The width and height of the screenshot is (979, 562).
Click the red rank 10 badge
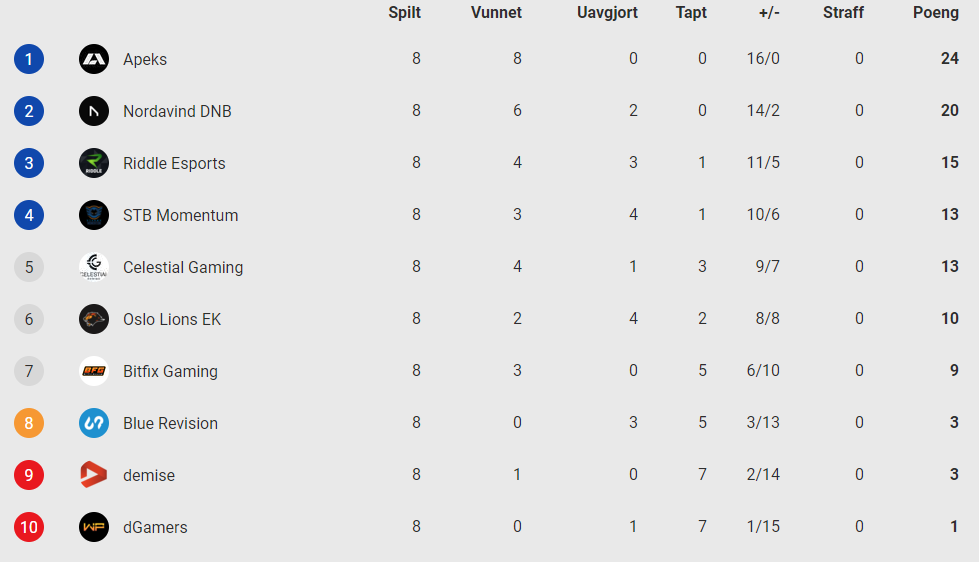click(29, 527)
